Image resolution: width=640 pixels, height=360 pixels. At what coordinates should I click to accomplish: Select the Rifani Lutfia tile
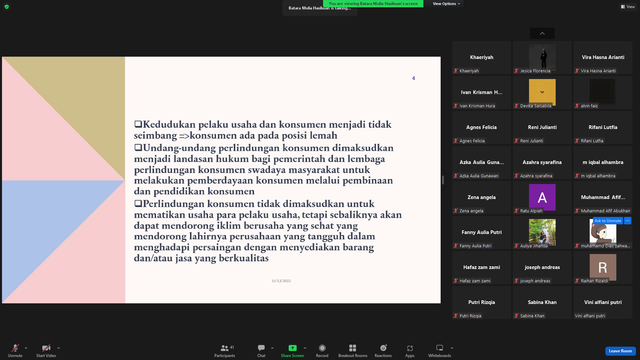click(x=603, y=128)
